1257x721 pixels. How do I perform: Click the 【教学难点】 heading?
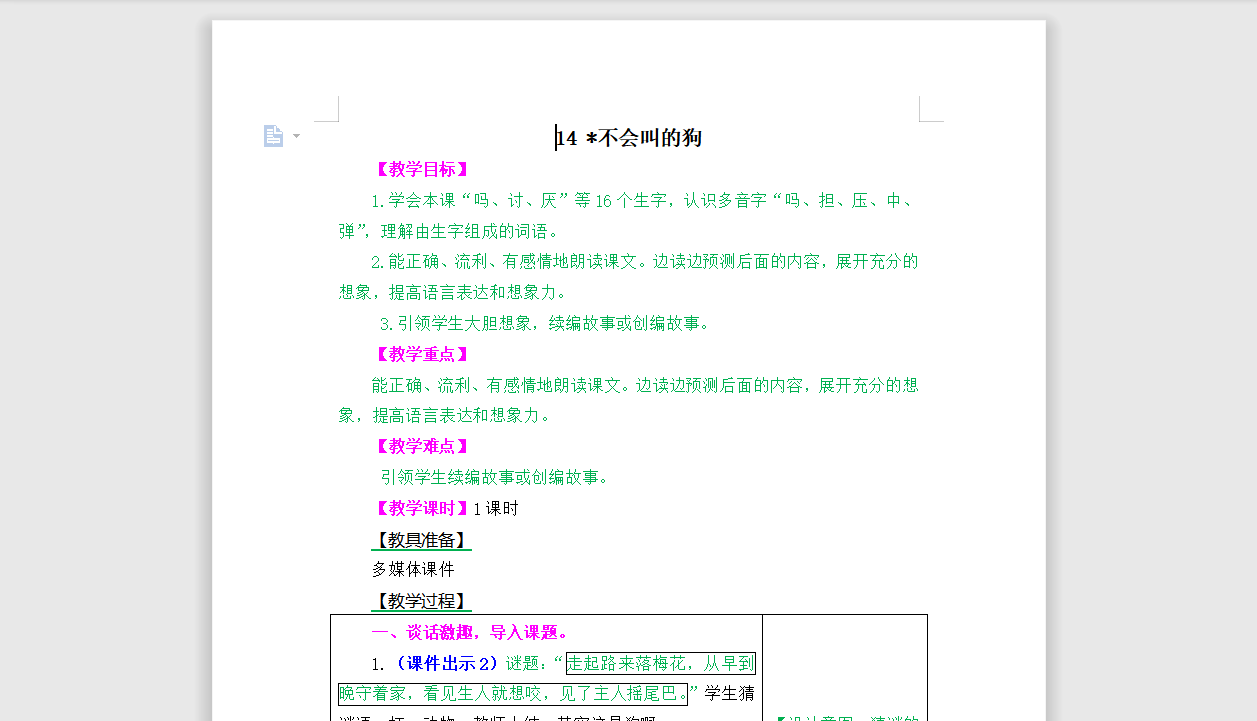(421, 446)
